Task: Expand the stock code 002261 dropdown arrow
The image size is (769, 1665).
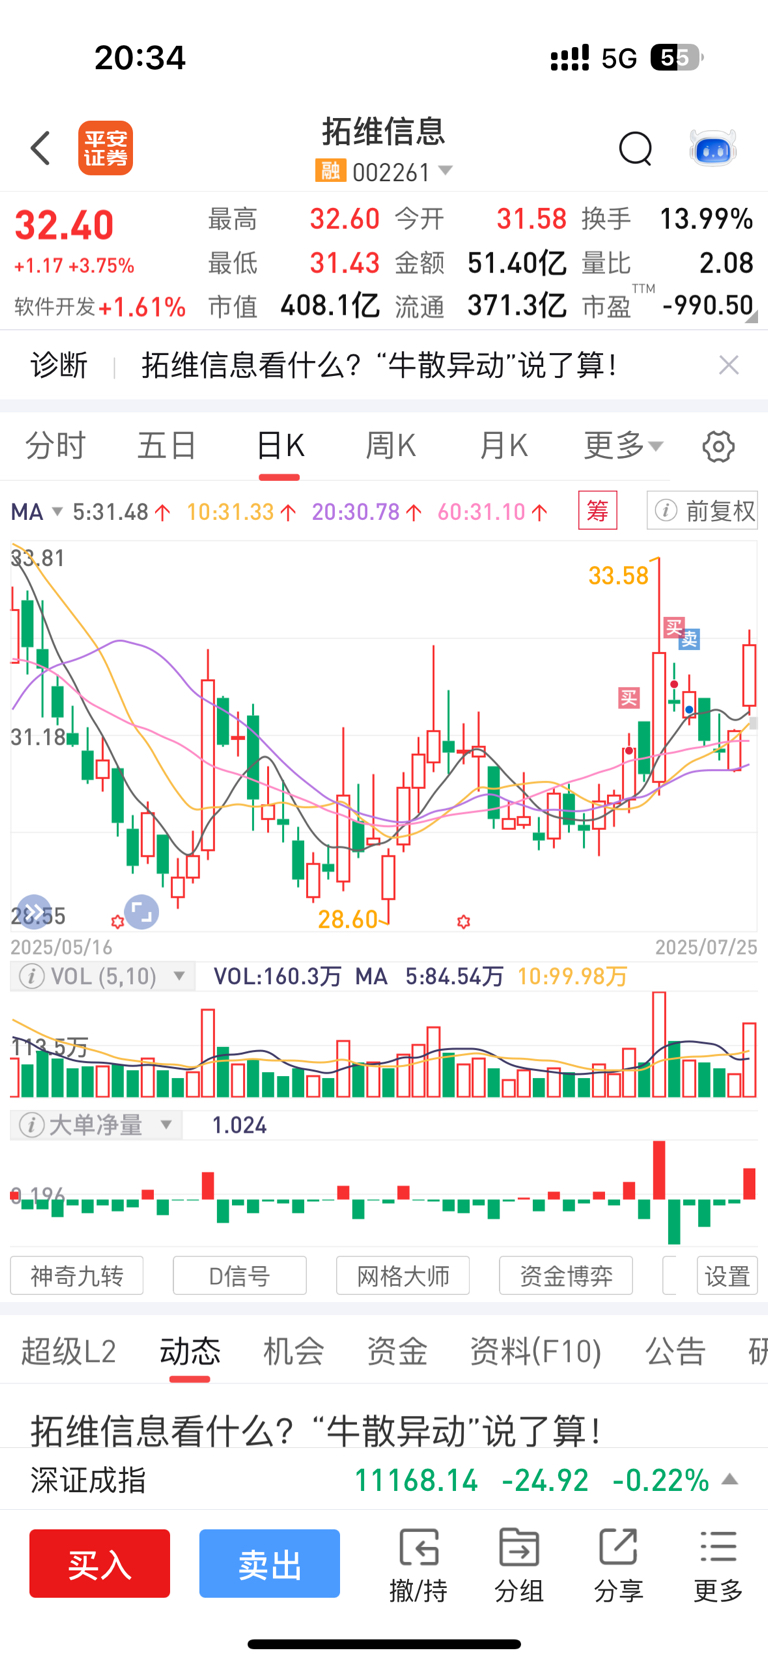Action: (x=445, y=171)
